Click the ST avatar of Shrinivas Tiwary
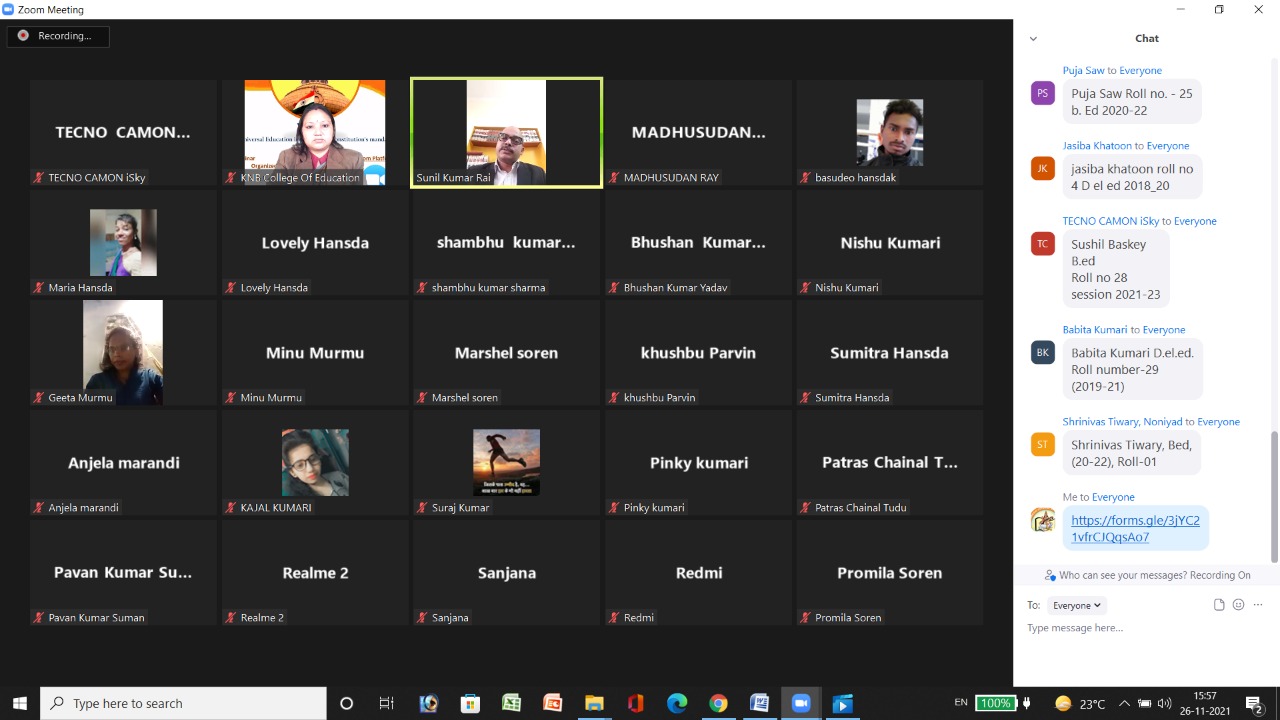The width and height of the screenshot is (1280, 720). (1042, 444)
